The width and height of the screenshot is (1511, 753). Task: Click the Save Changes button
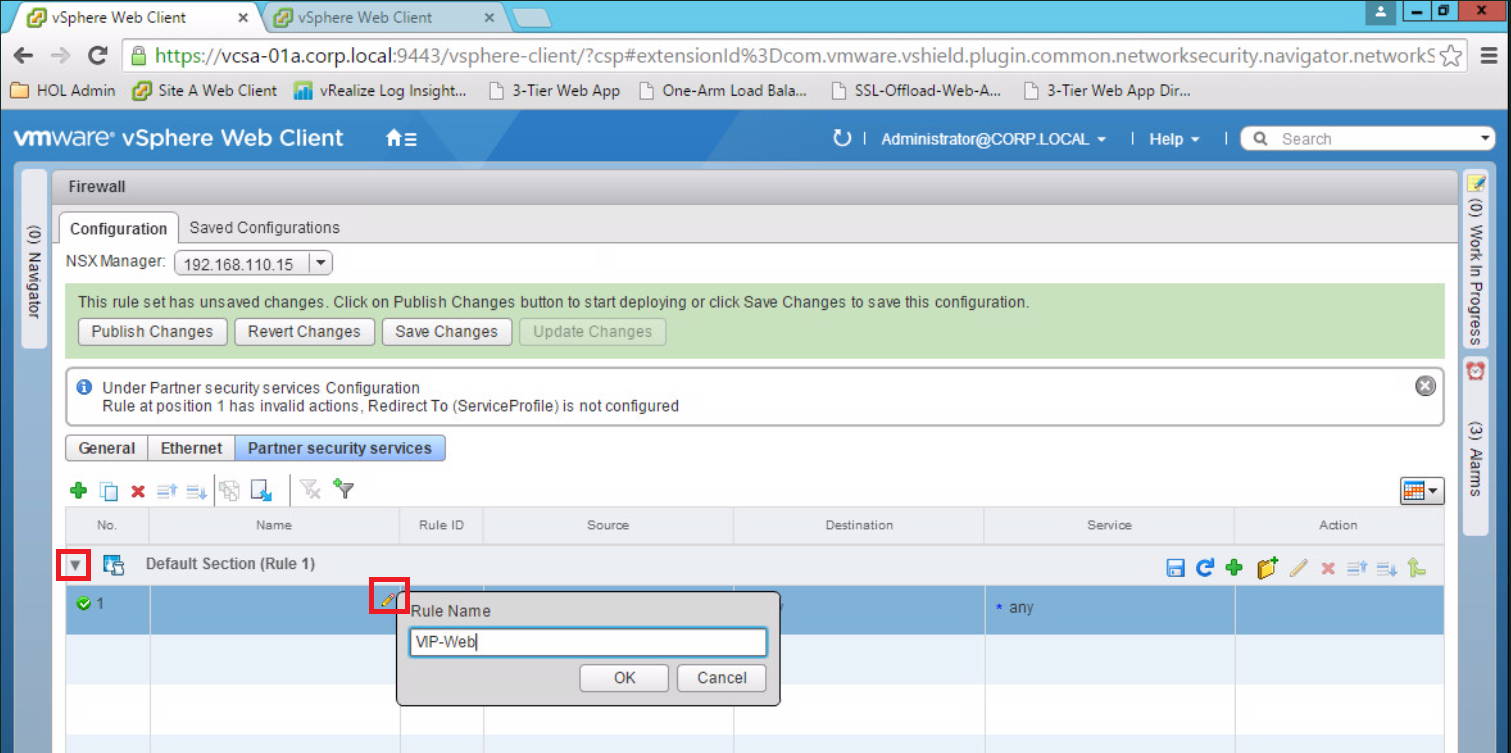[x=446, y=332]
